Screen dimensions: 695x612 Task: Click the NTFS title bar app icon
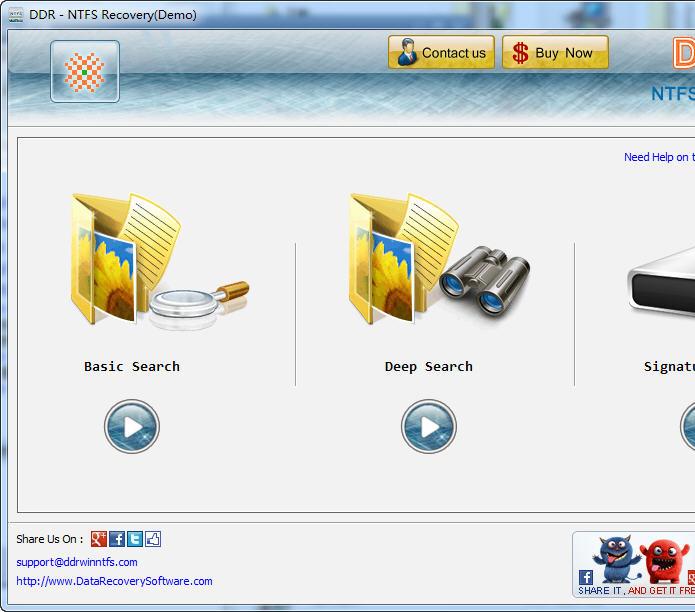[16, 15]
